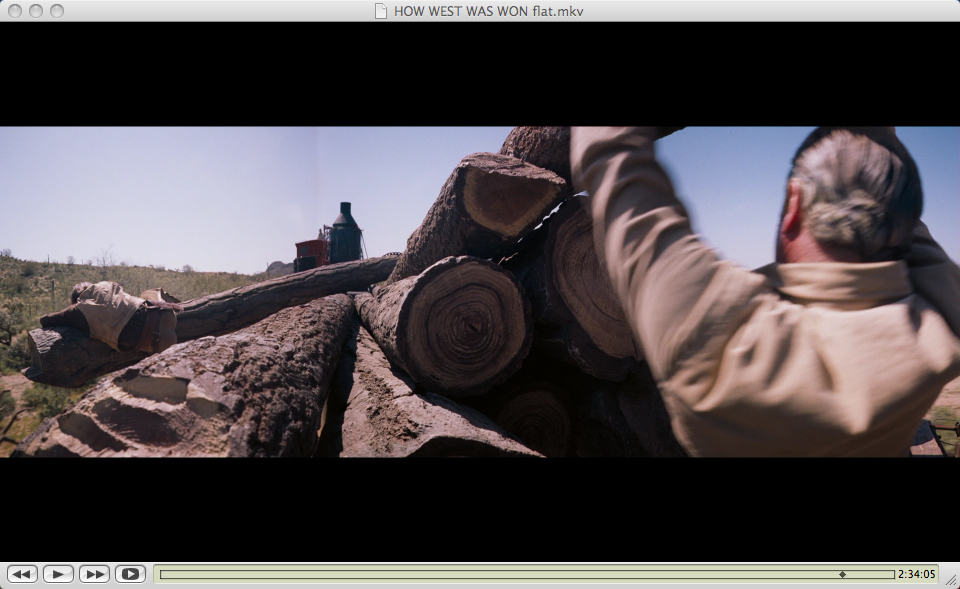Click the diamond playhead marker on timeline
Screen dimensions: 960x589
tap(842, 574)
